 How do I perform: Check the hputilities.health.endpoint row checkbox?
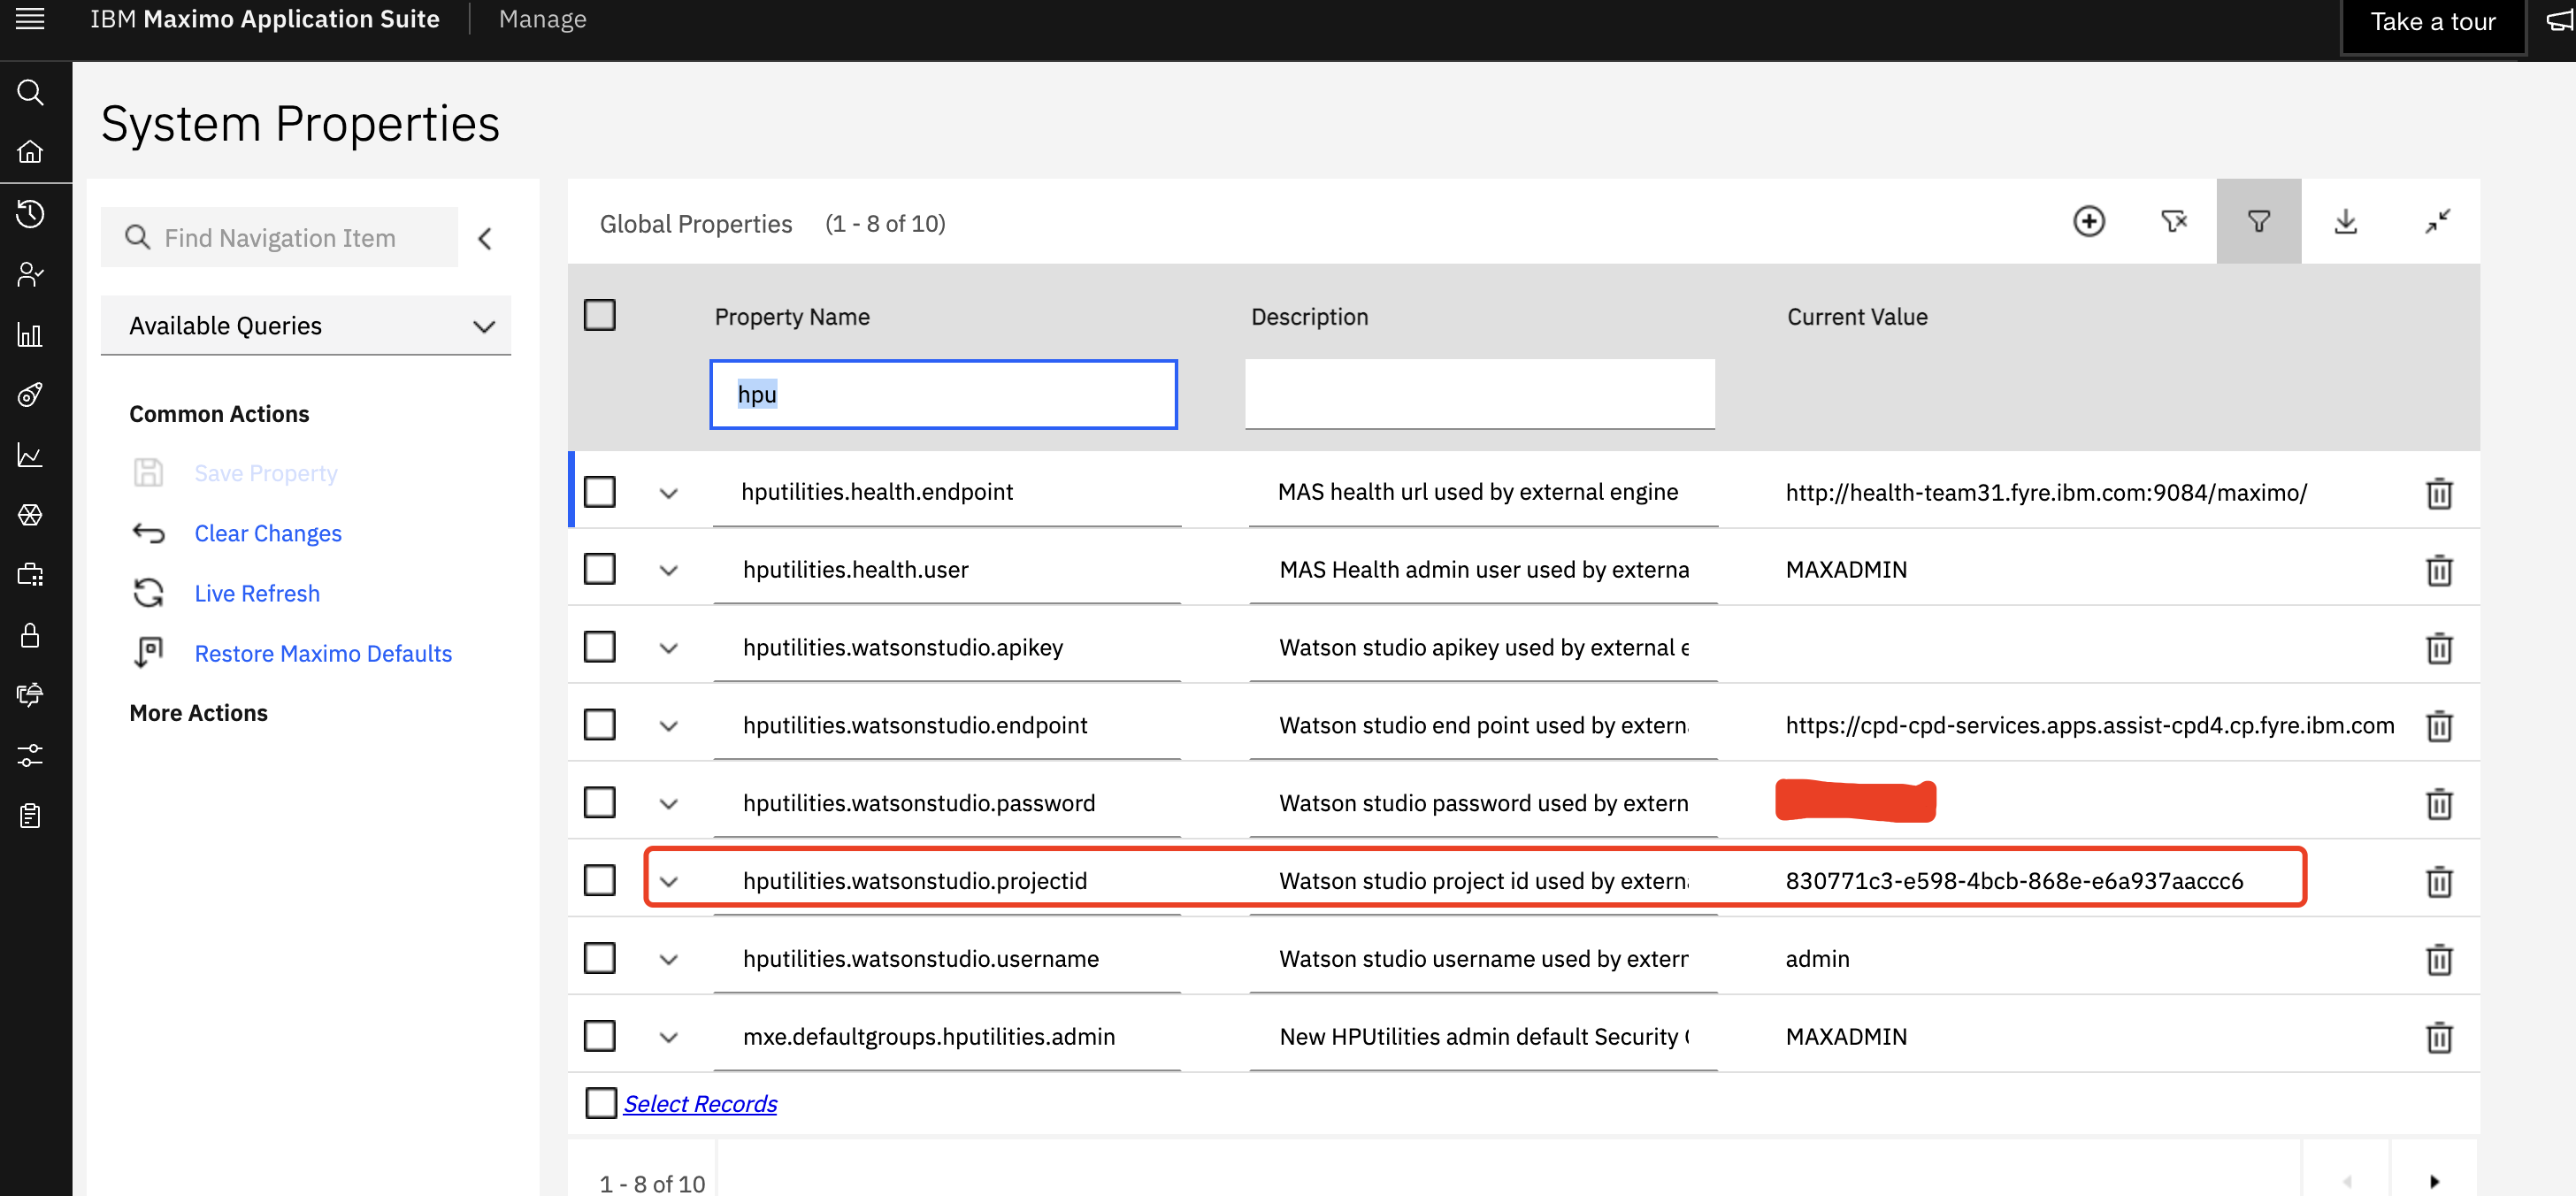point(599,492)
